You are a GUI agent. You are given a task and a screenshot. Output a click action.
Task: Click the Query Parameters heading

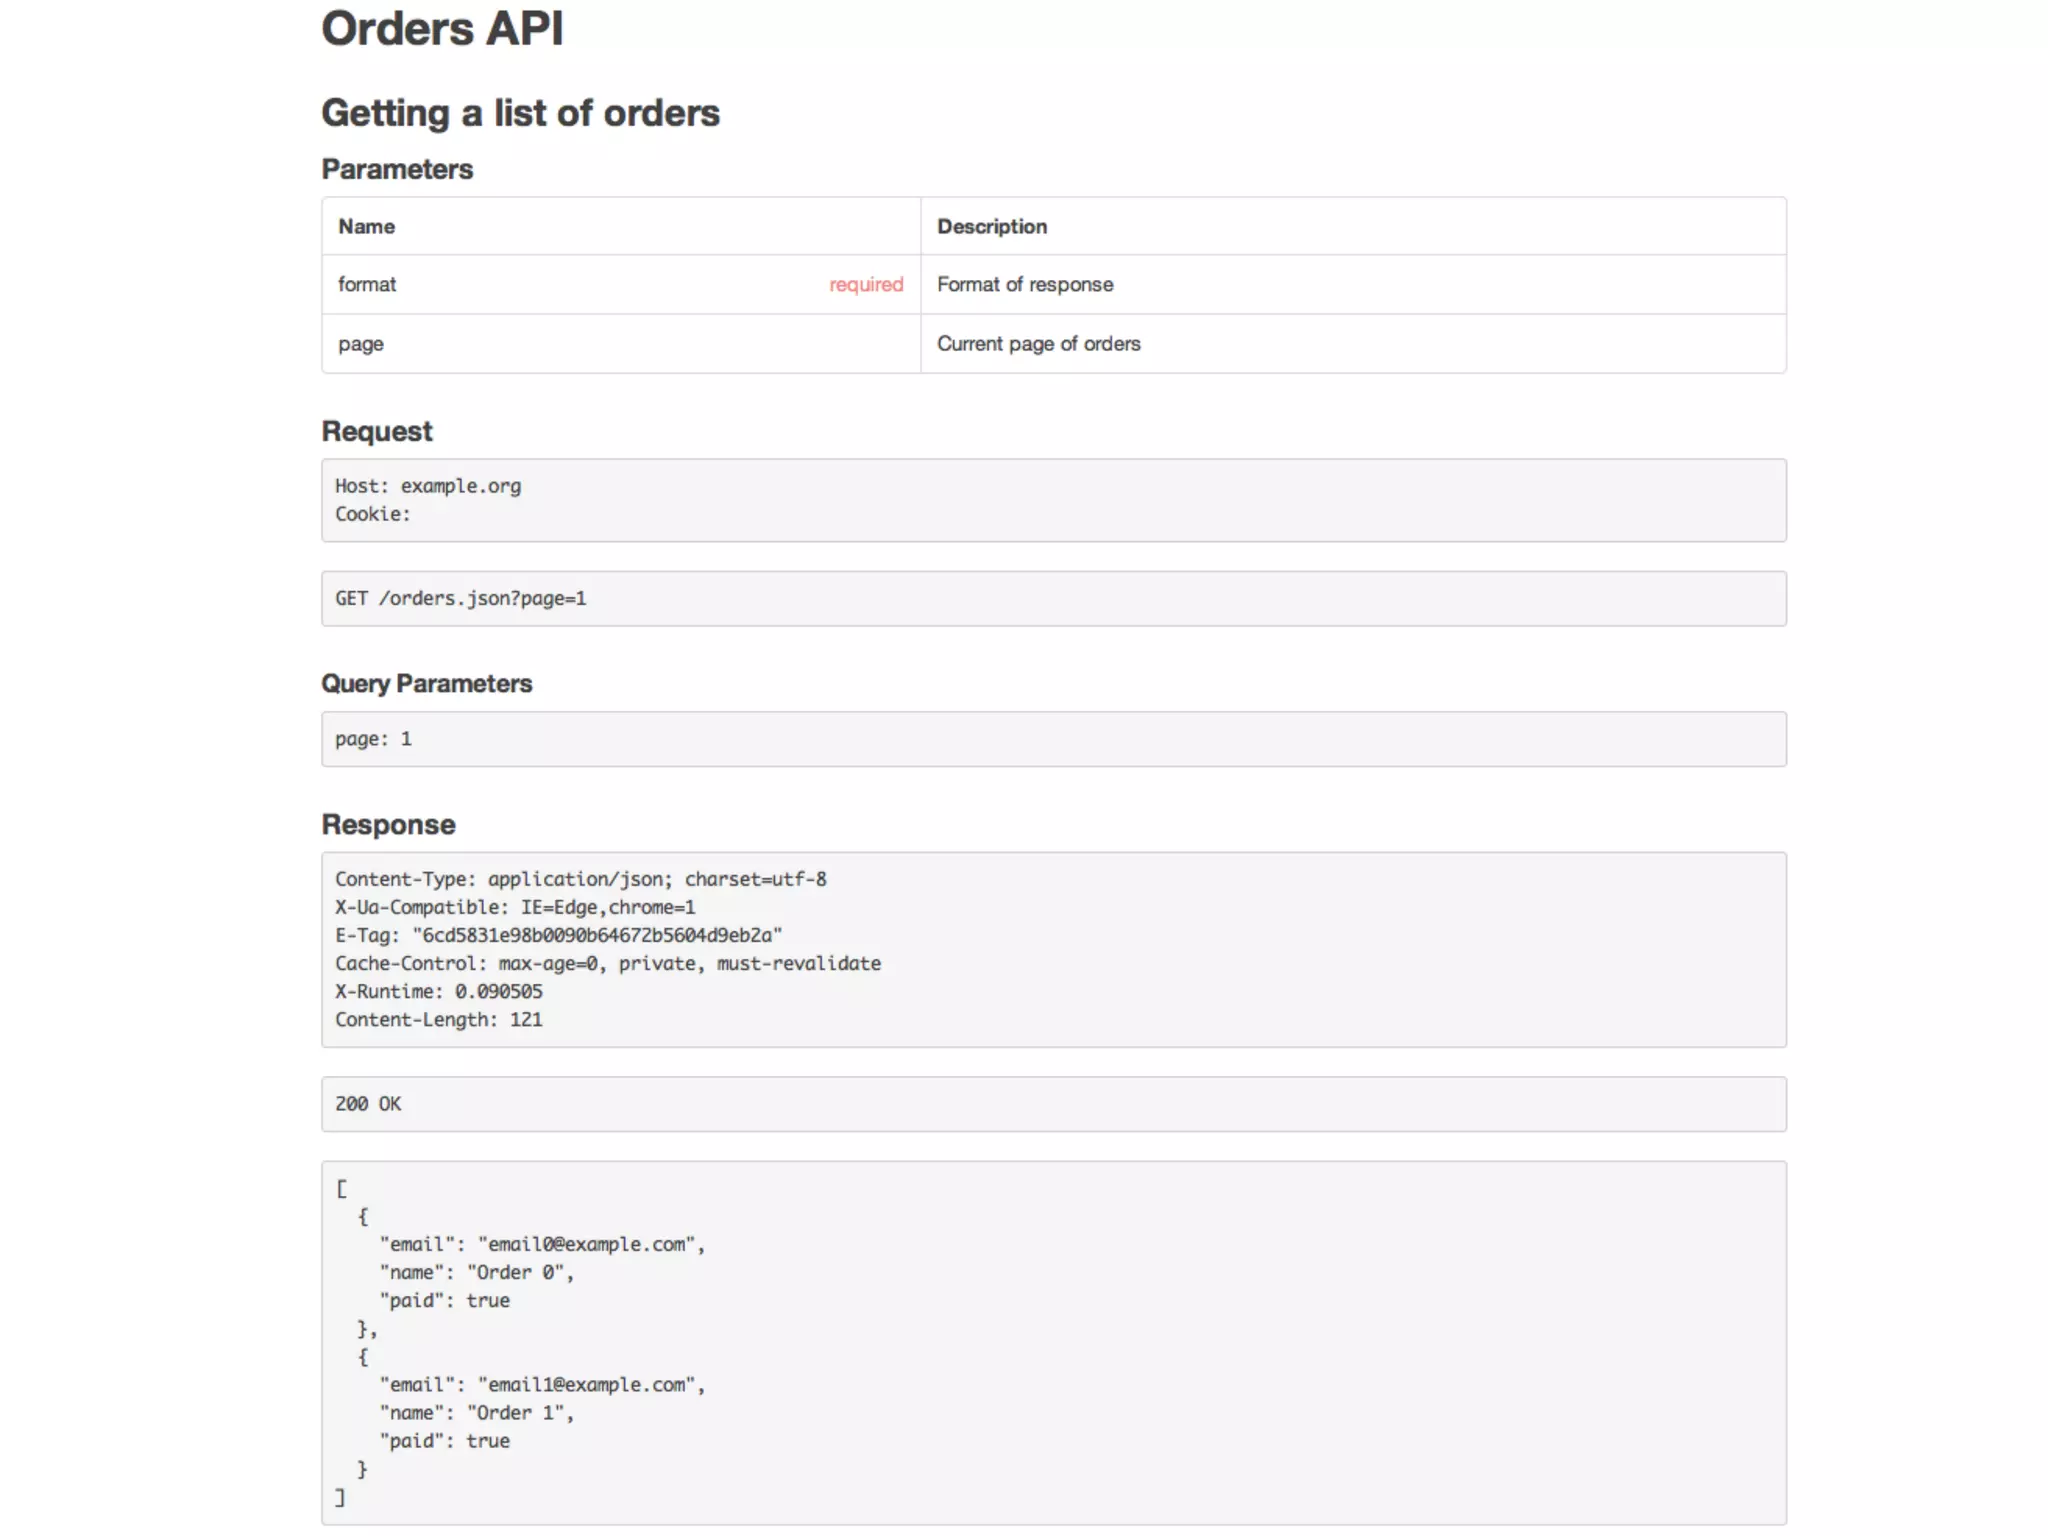point(426,684)
